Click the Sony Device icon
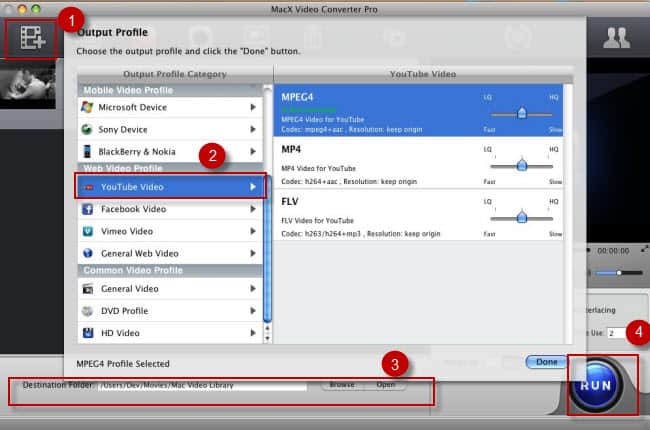 [x=87, y=129]
